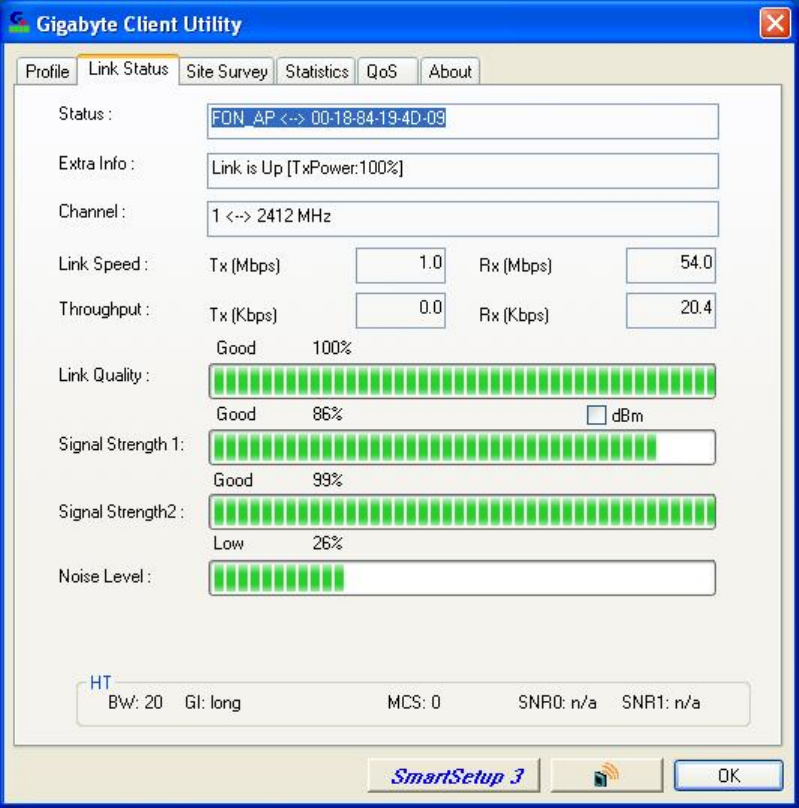Open the Statistics tab
The height and width of the screenshot is (808, 799).
click(317, 71)
